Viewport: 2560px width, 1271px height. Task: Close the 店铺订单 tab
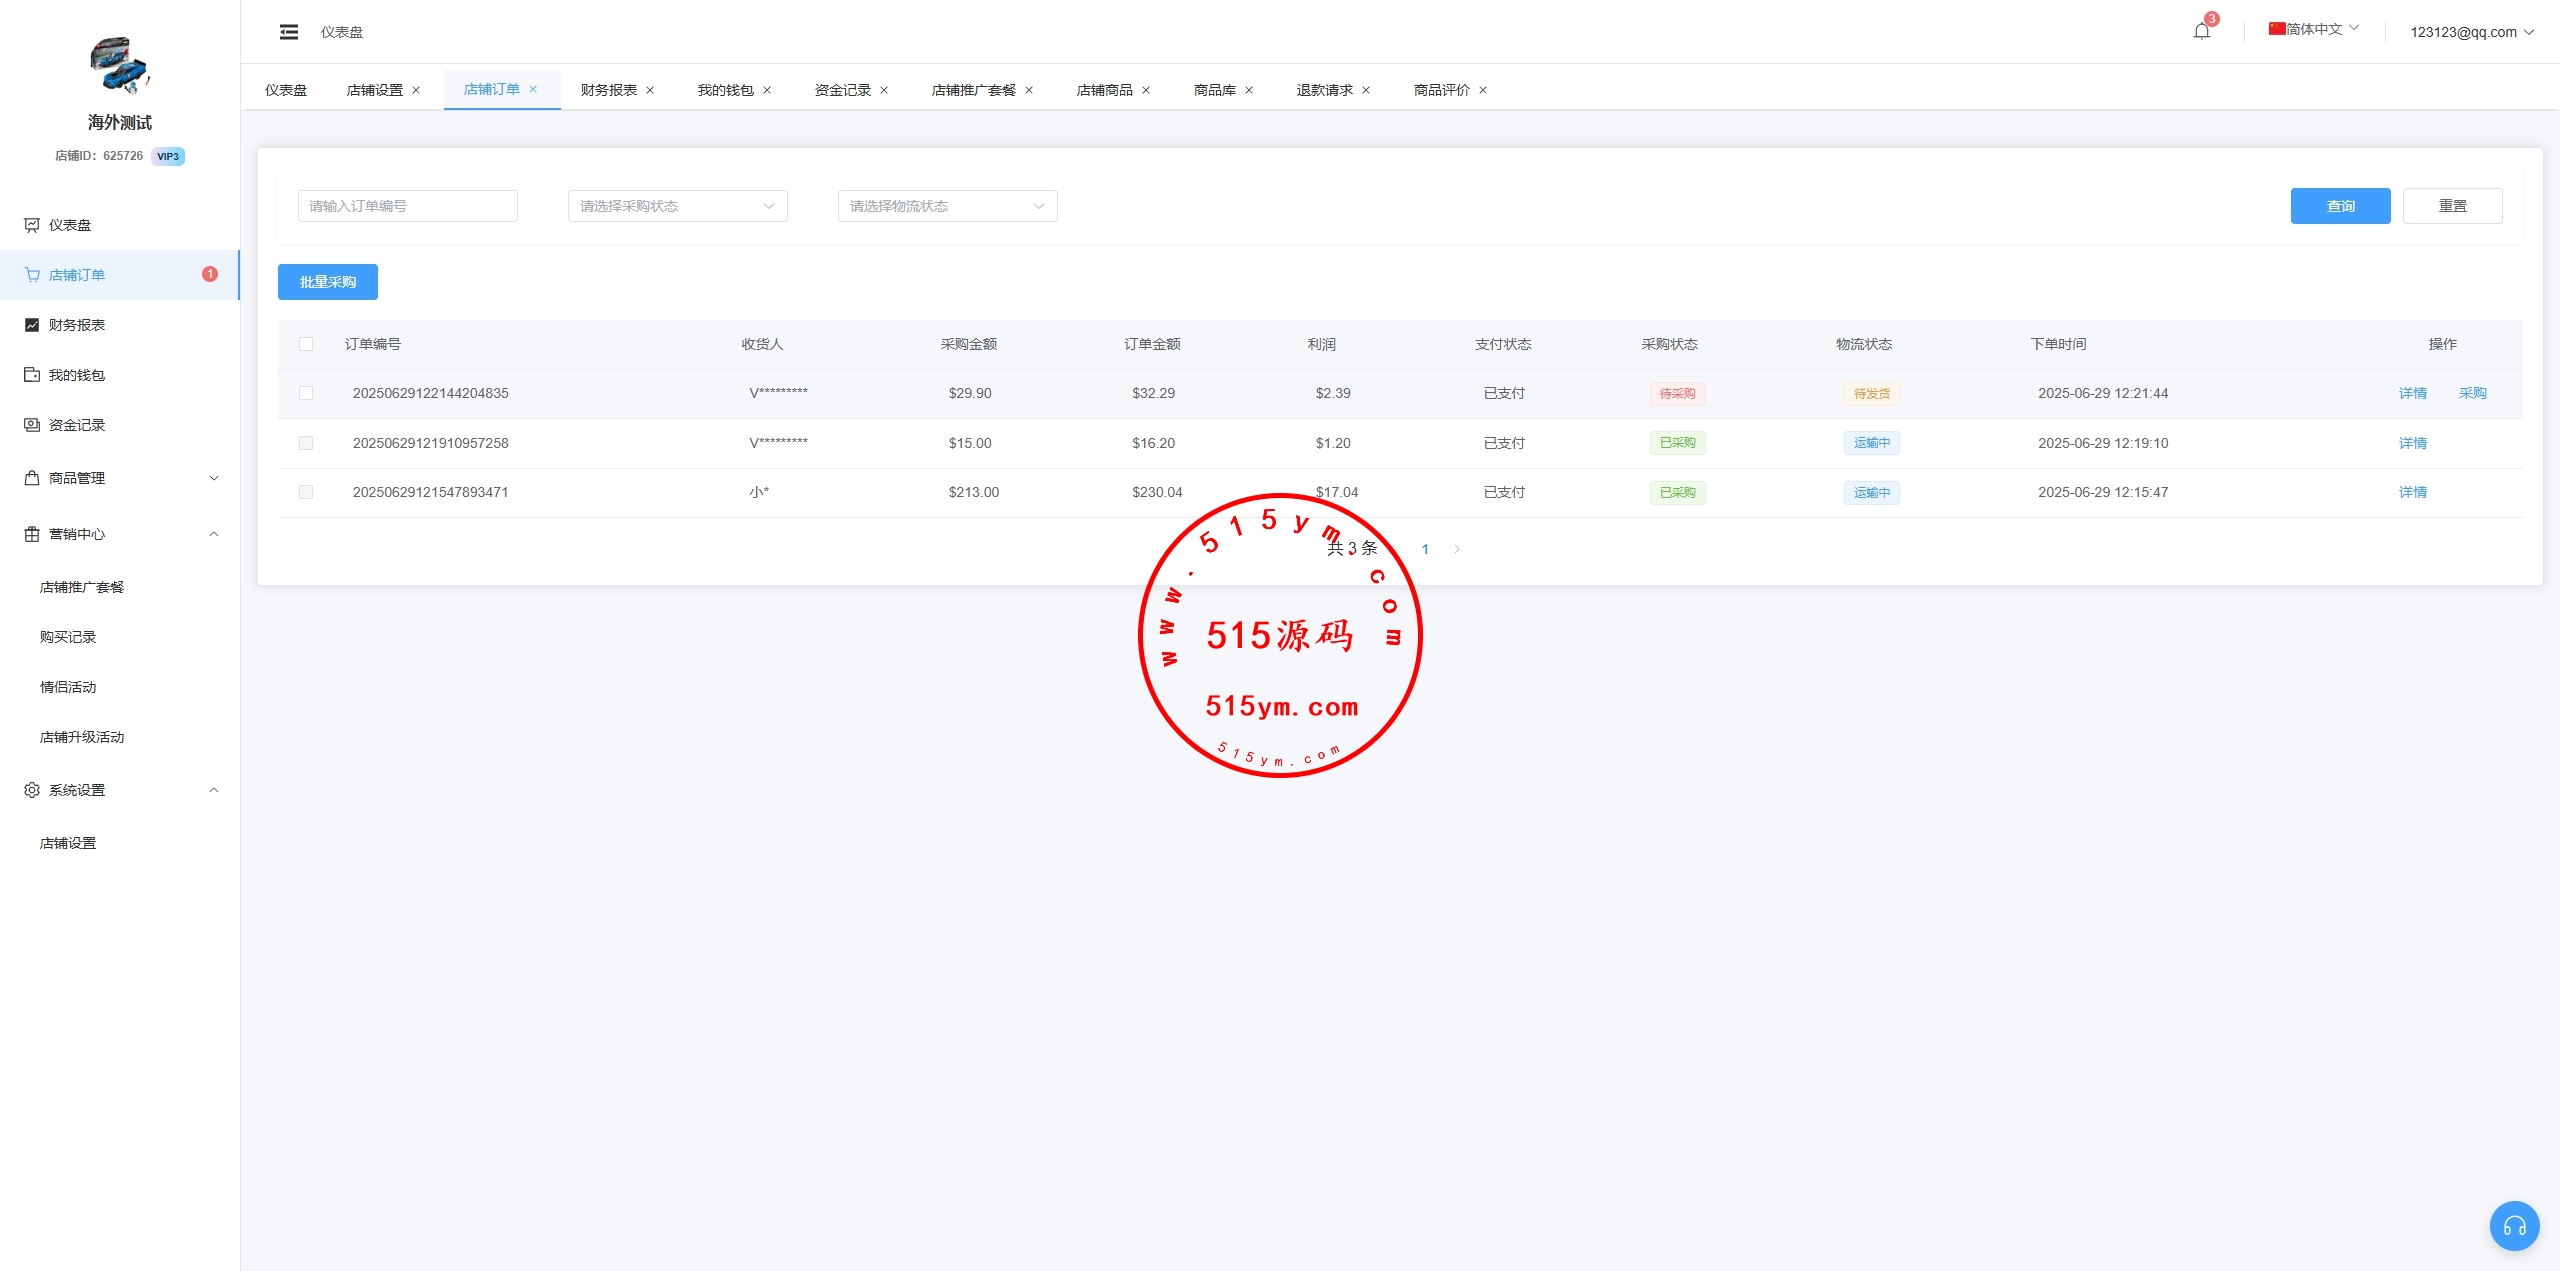[x=533, y=89]
